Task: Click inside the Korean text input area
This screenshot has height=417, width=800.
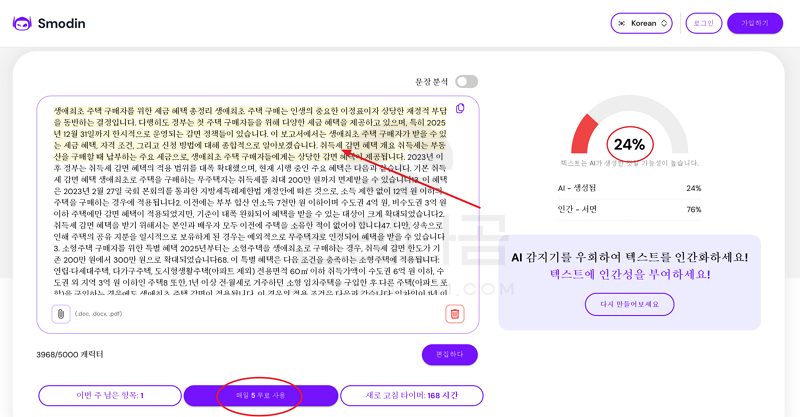Action: (250, 199)
